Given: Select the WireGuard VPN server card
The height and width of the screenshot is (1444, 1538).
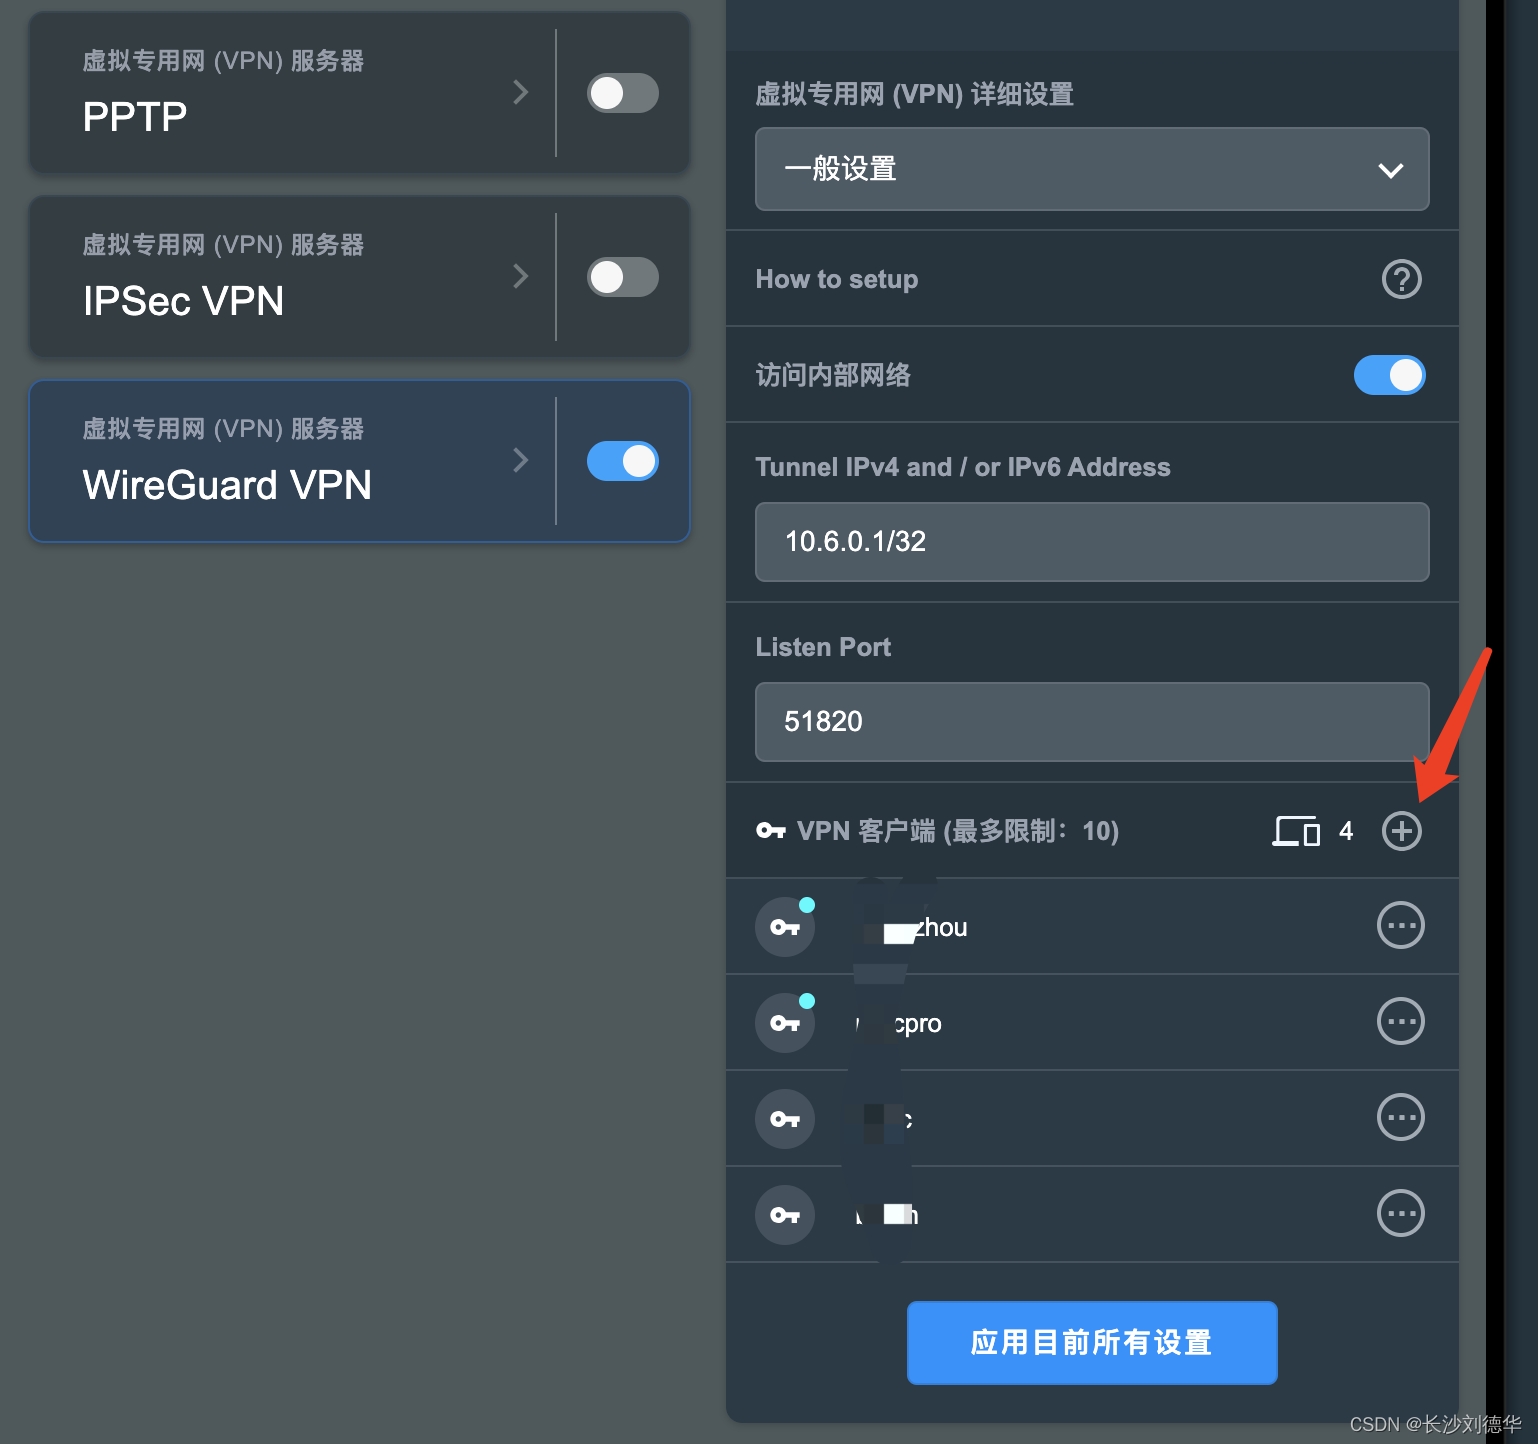Looking at the screenshot, I should [x=292, y=461].
